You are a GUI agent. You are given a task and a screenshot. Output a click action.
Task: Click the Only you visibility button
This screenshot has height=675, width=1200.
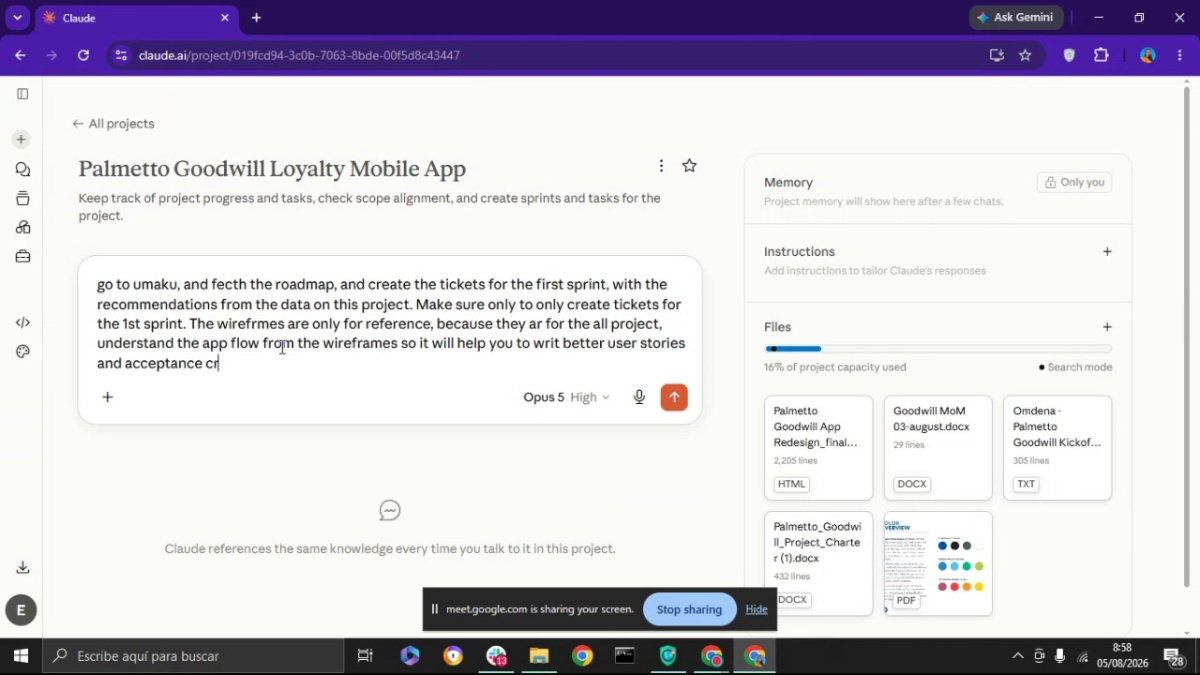pos(1074,182)
